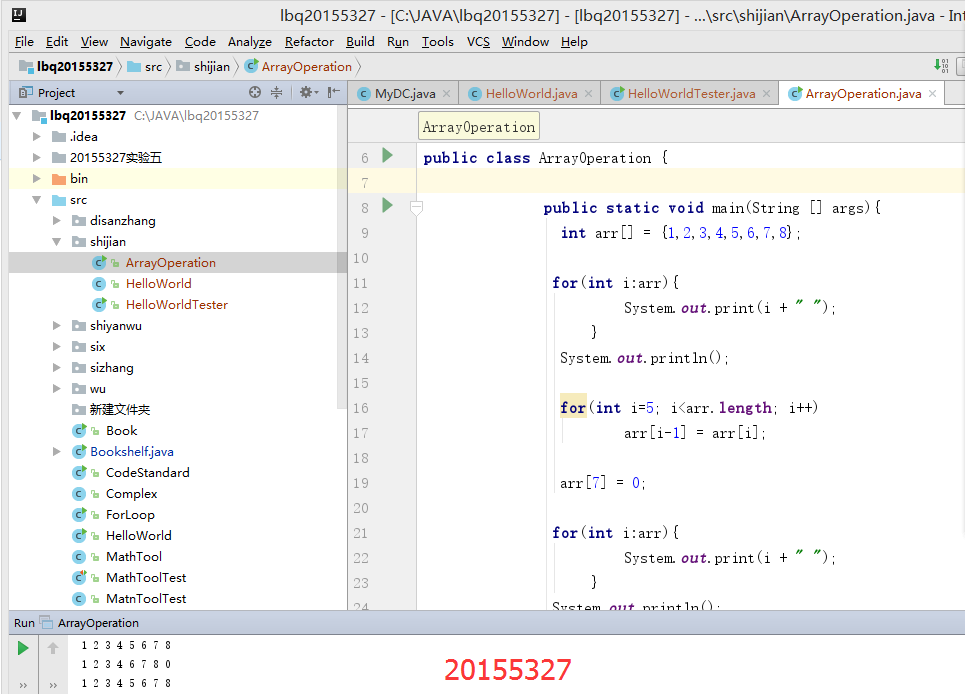
Task: Select the MatnToolTest class
Action: [x=146, y=598]
